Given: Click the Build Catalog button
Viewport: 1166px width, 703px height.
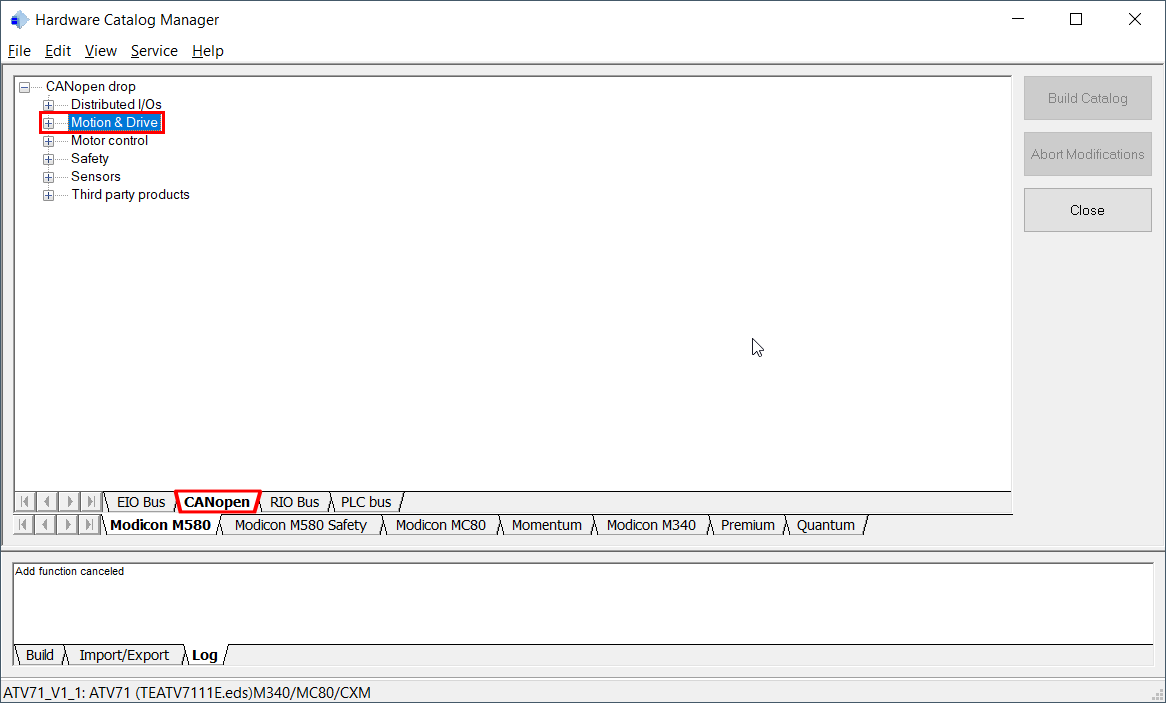Looking at the screenshot, I should click(1087, 98).
